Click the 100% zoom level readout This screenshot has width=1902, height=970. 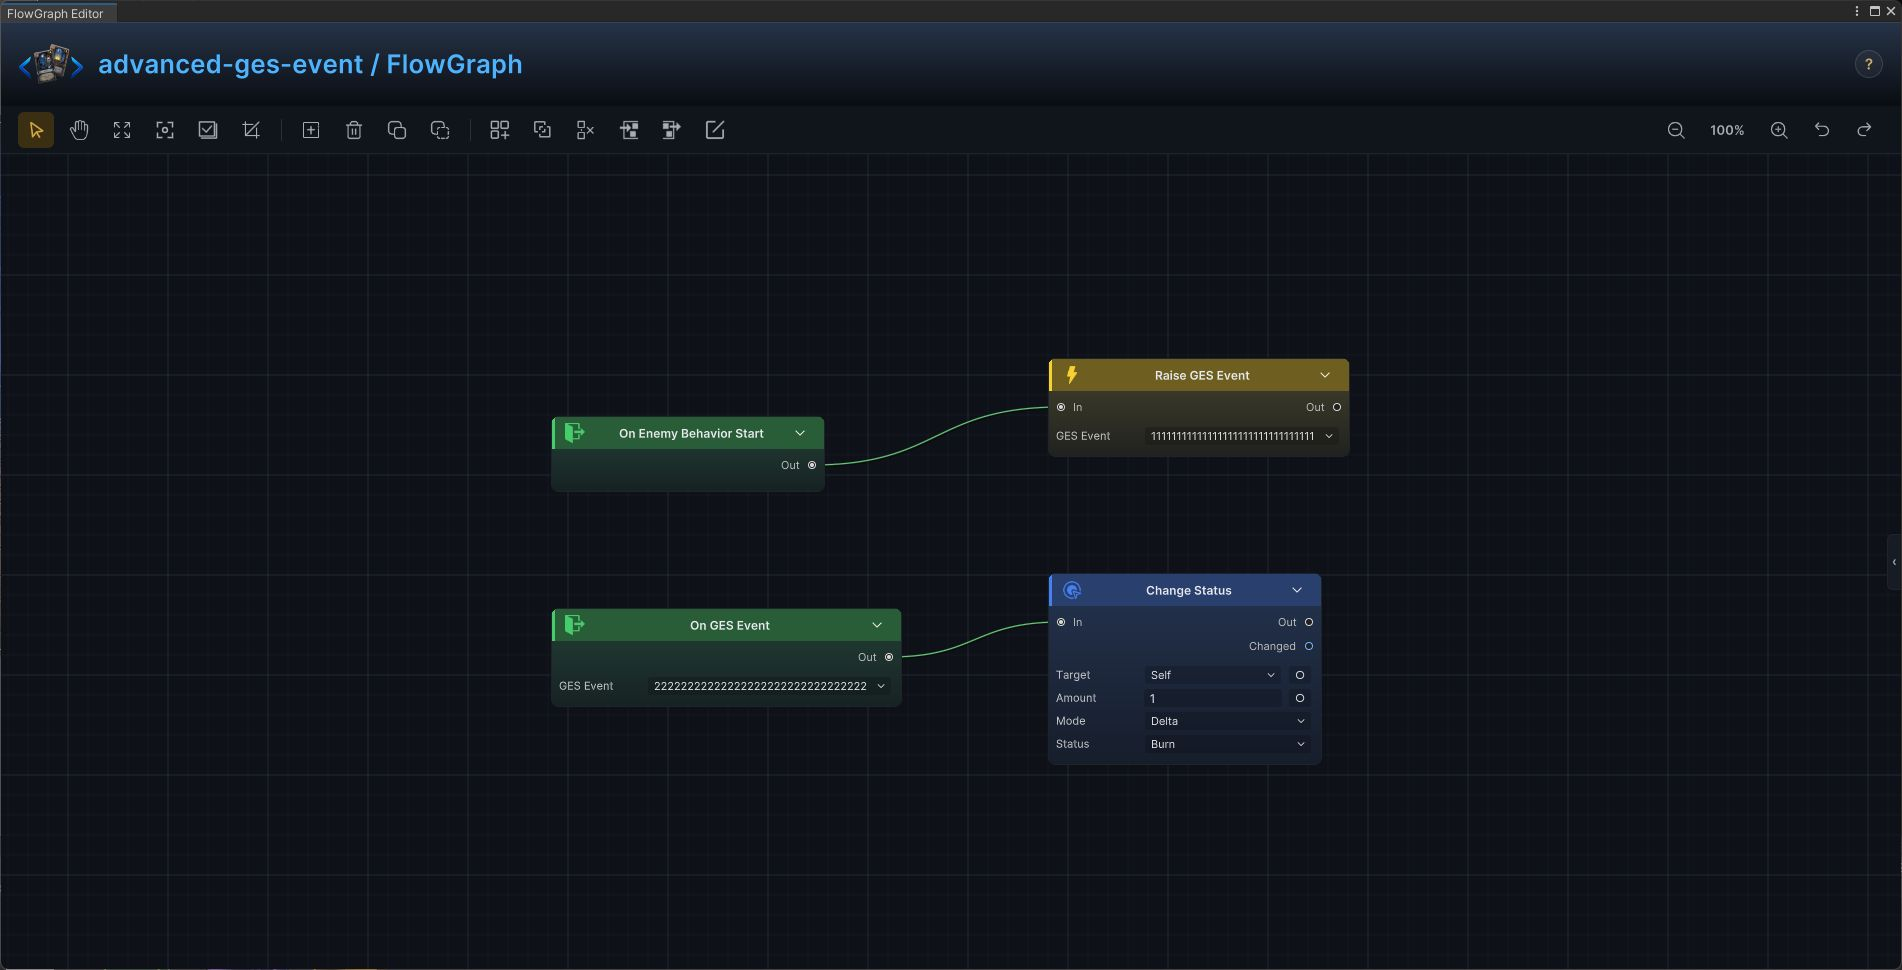1727,130
